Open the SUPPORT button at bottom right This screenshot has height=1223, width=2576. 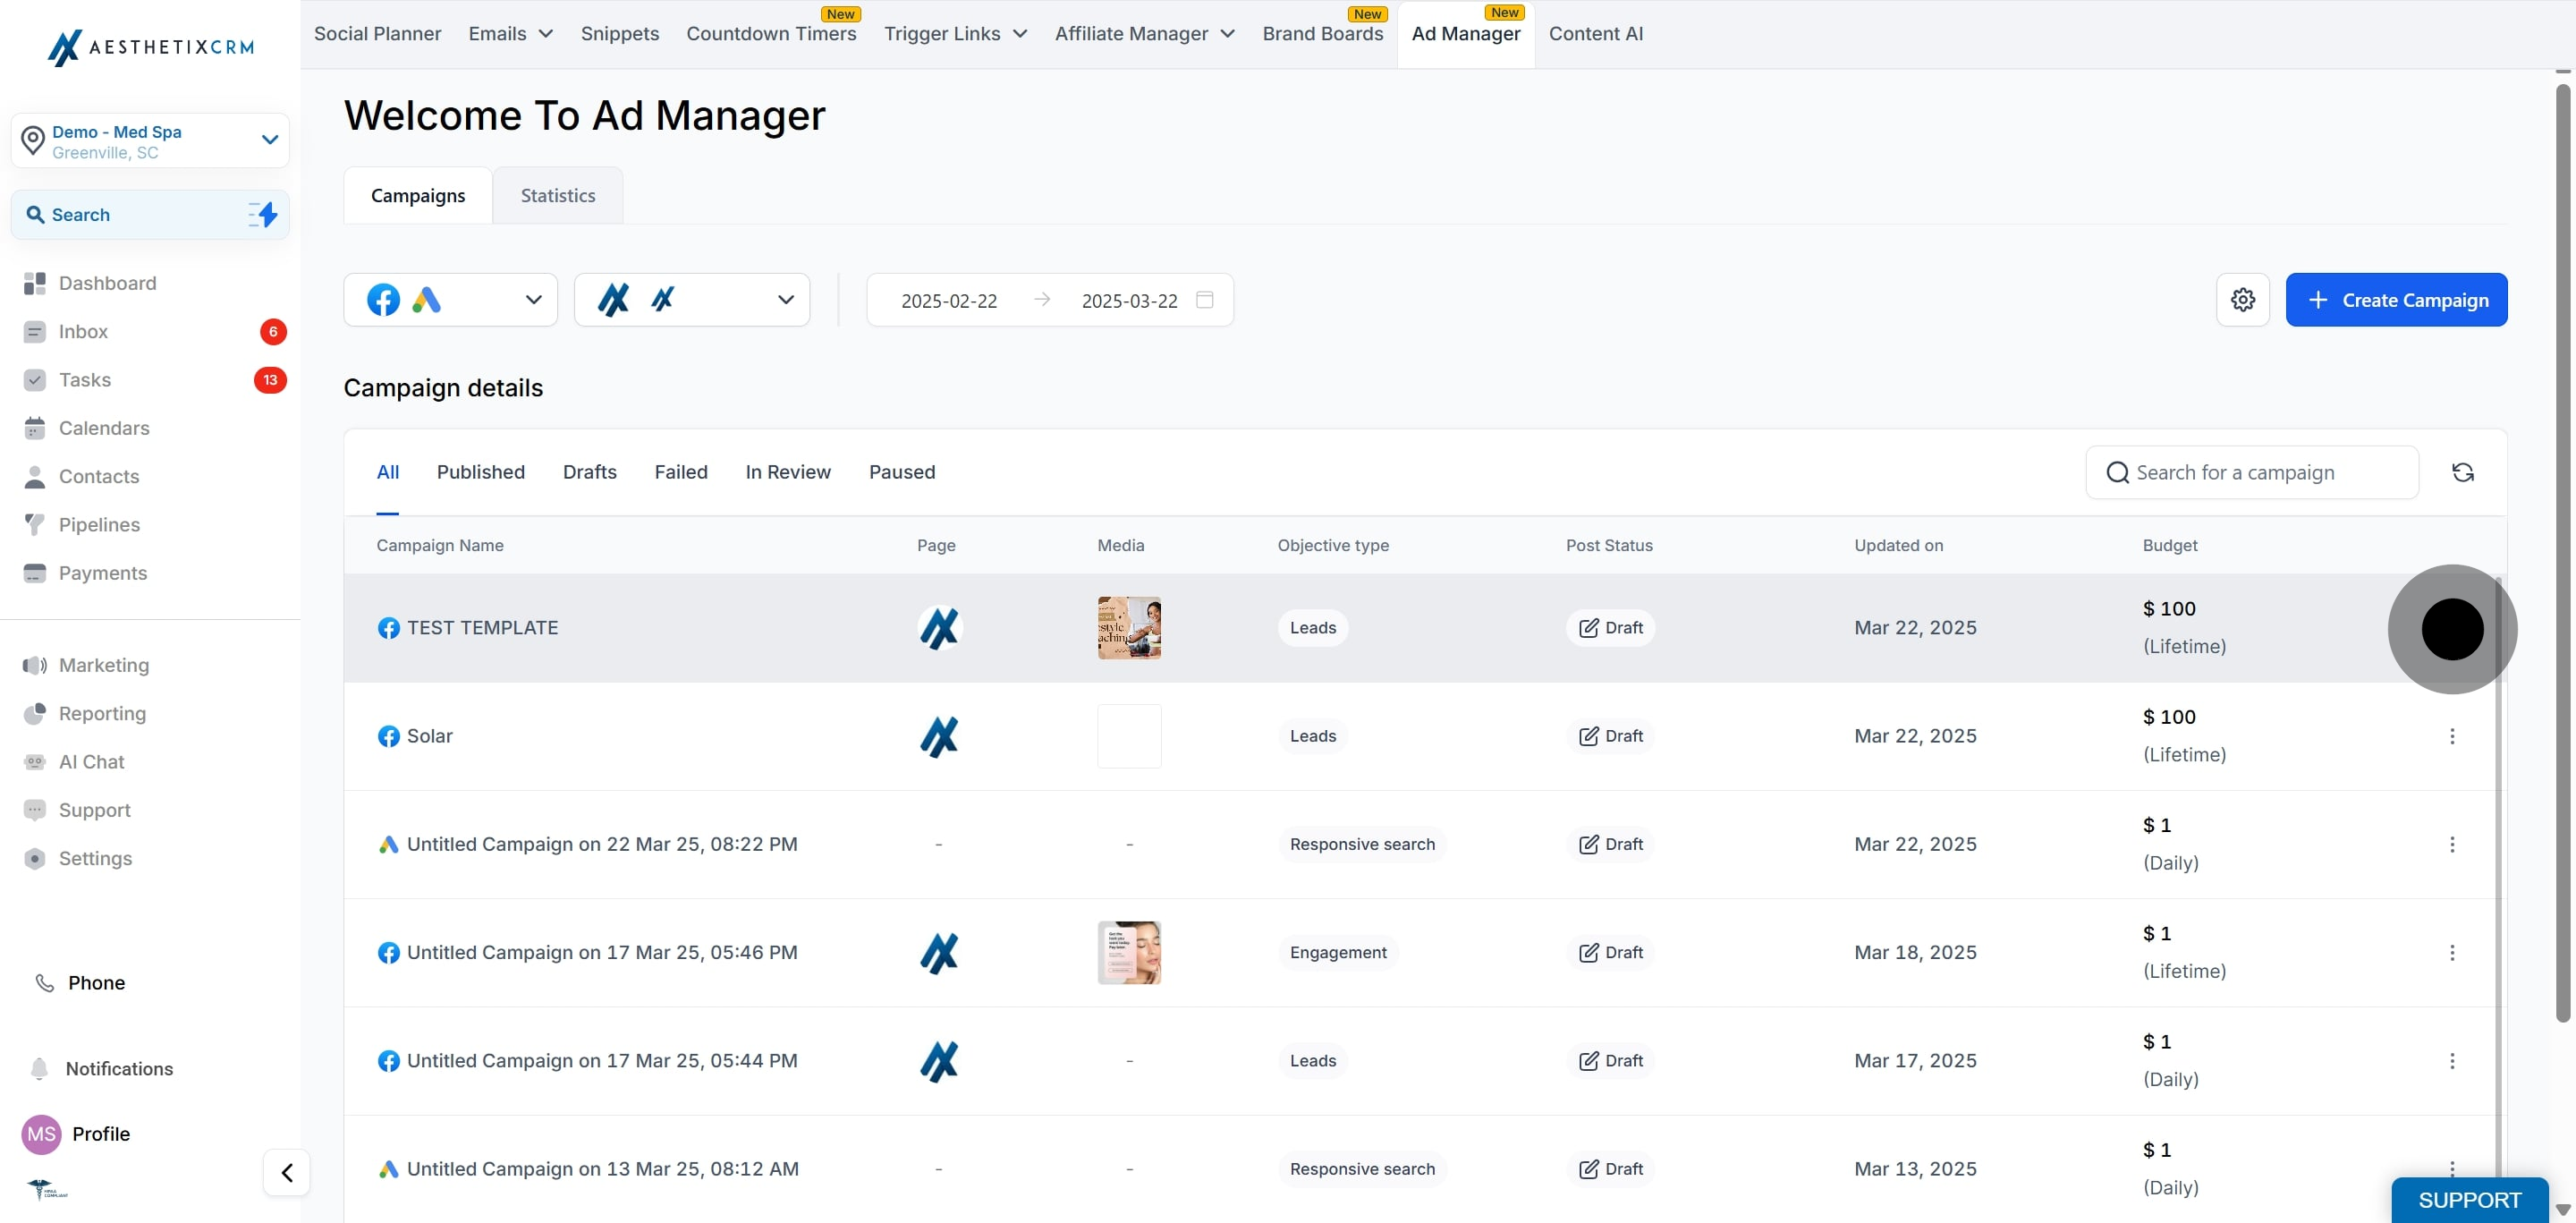tap(2468, 1200)
